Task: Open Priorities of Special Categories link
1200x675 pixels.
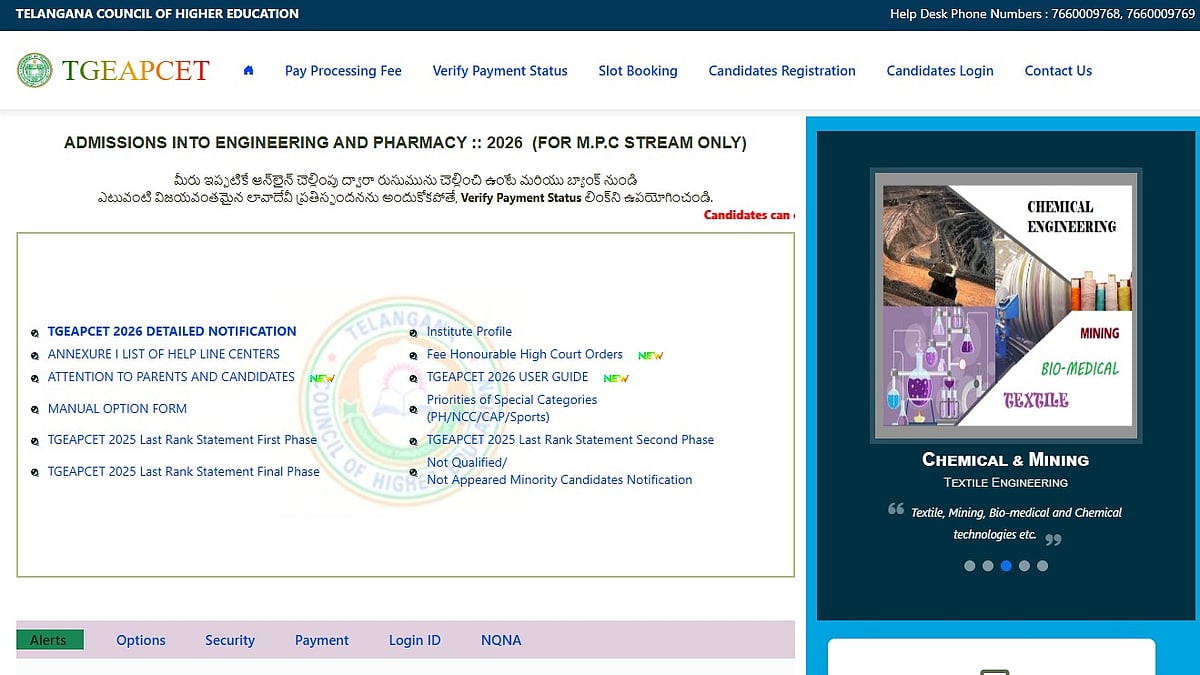Action: point(512,408)
